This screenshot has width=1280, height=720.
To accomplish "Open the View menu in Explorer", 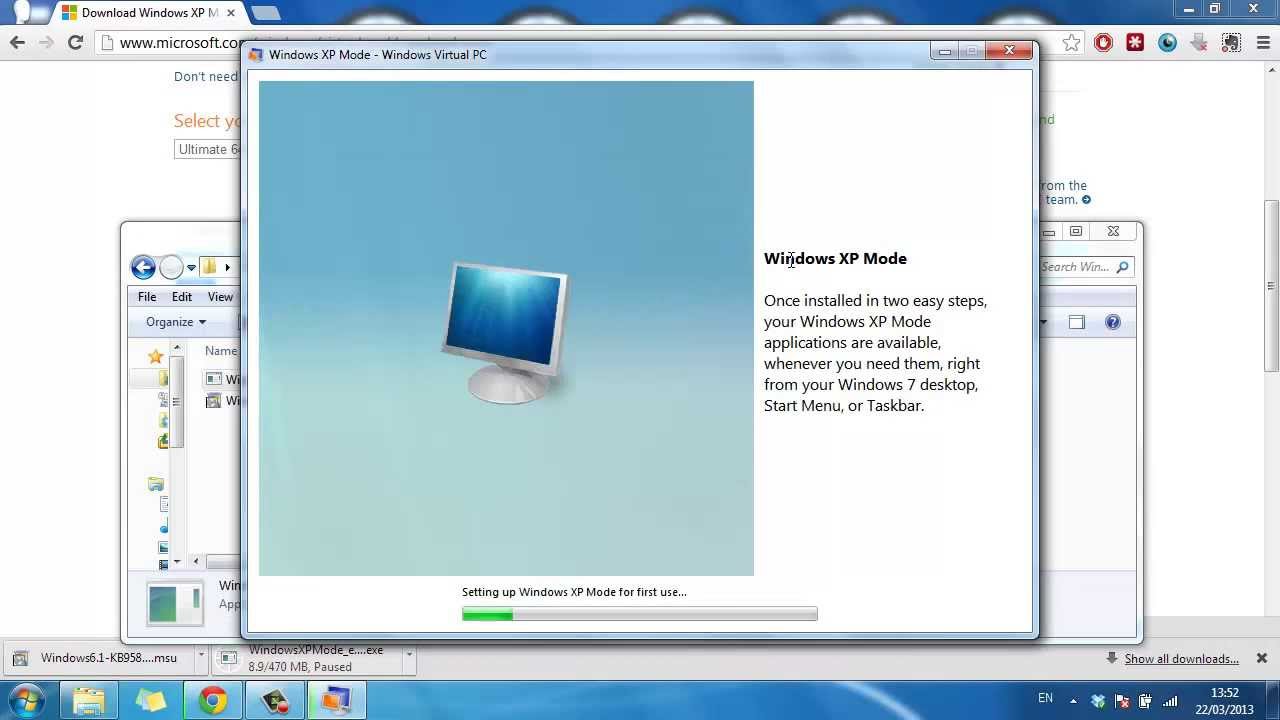I will click(x=220, y=296).
